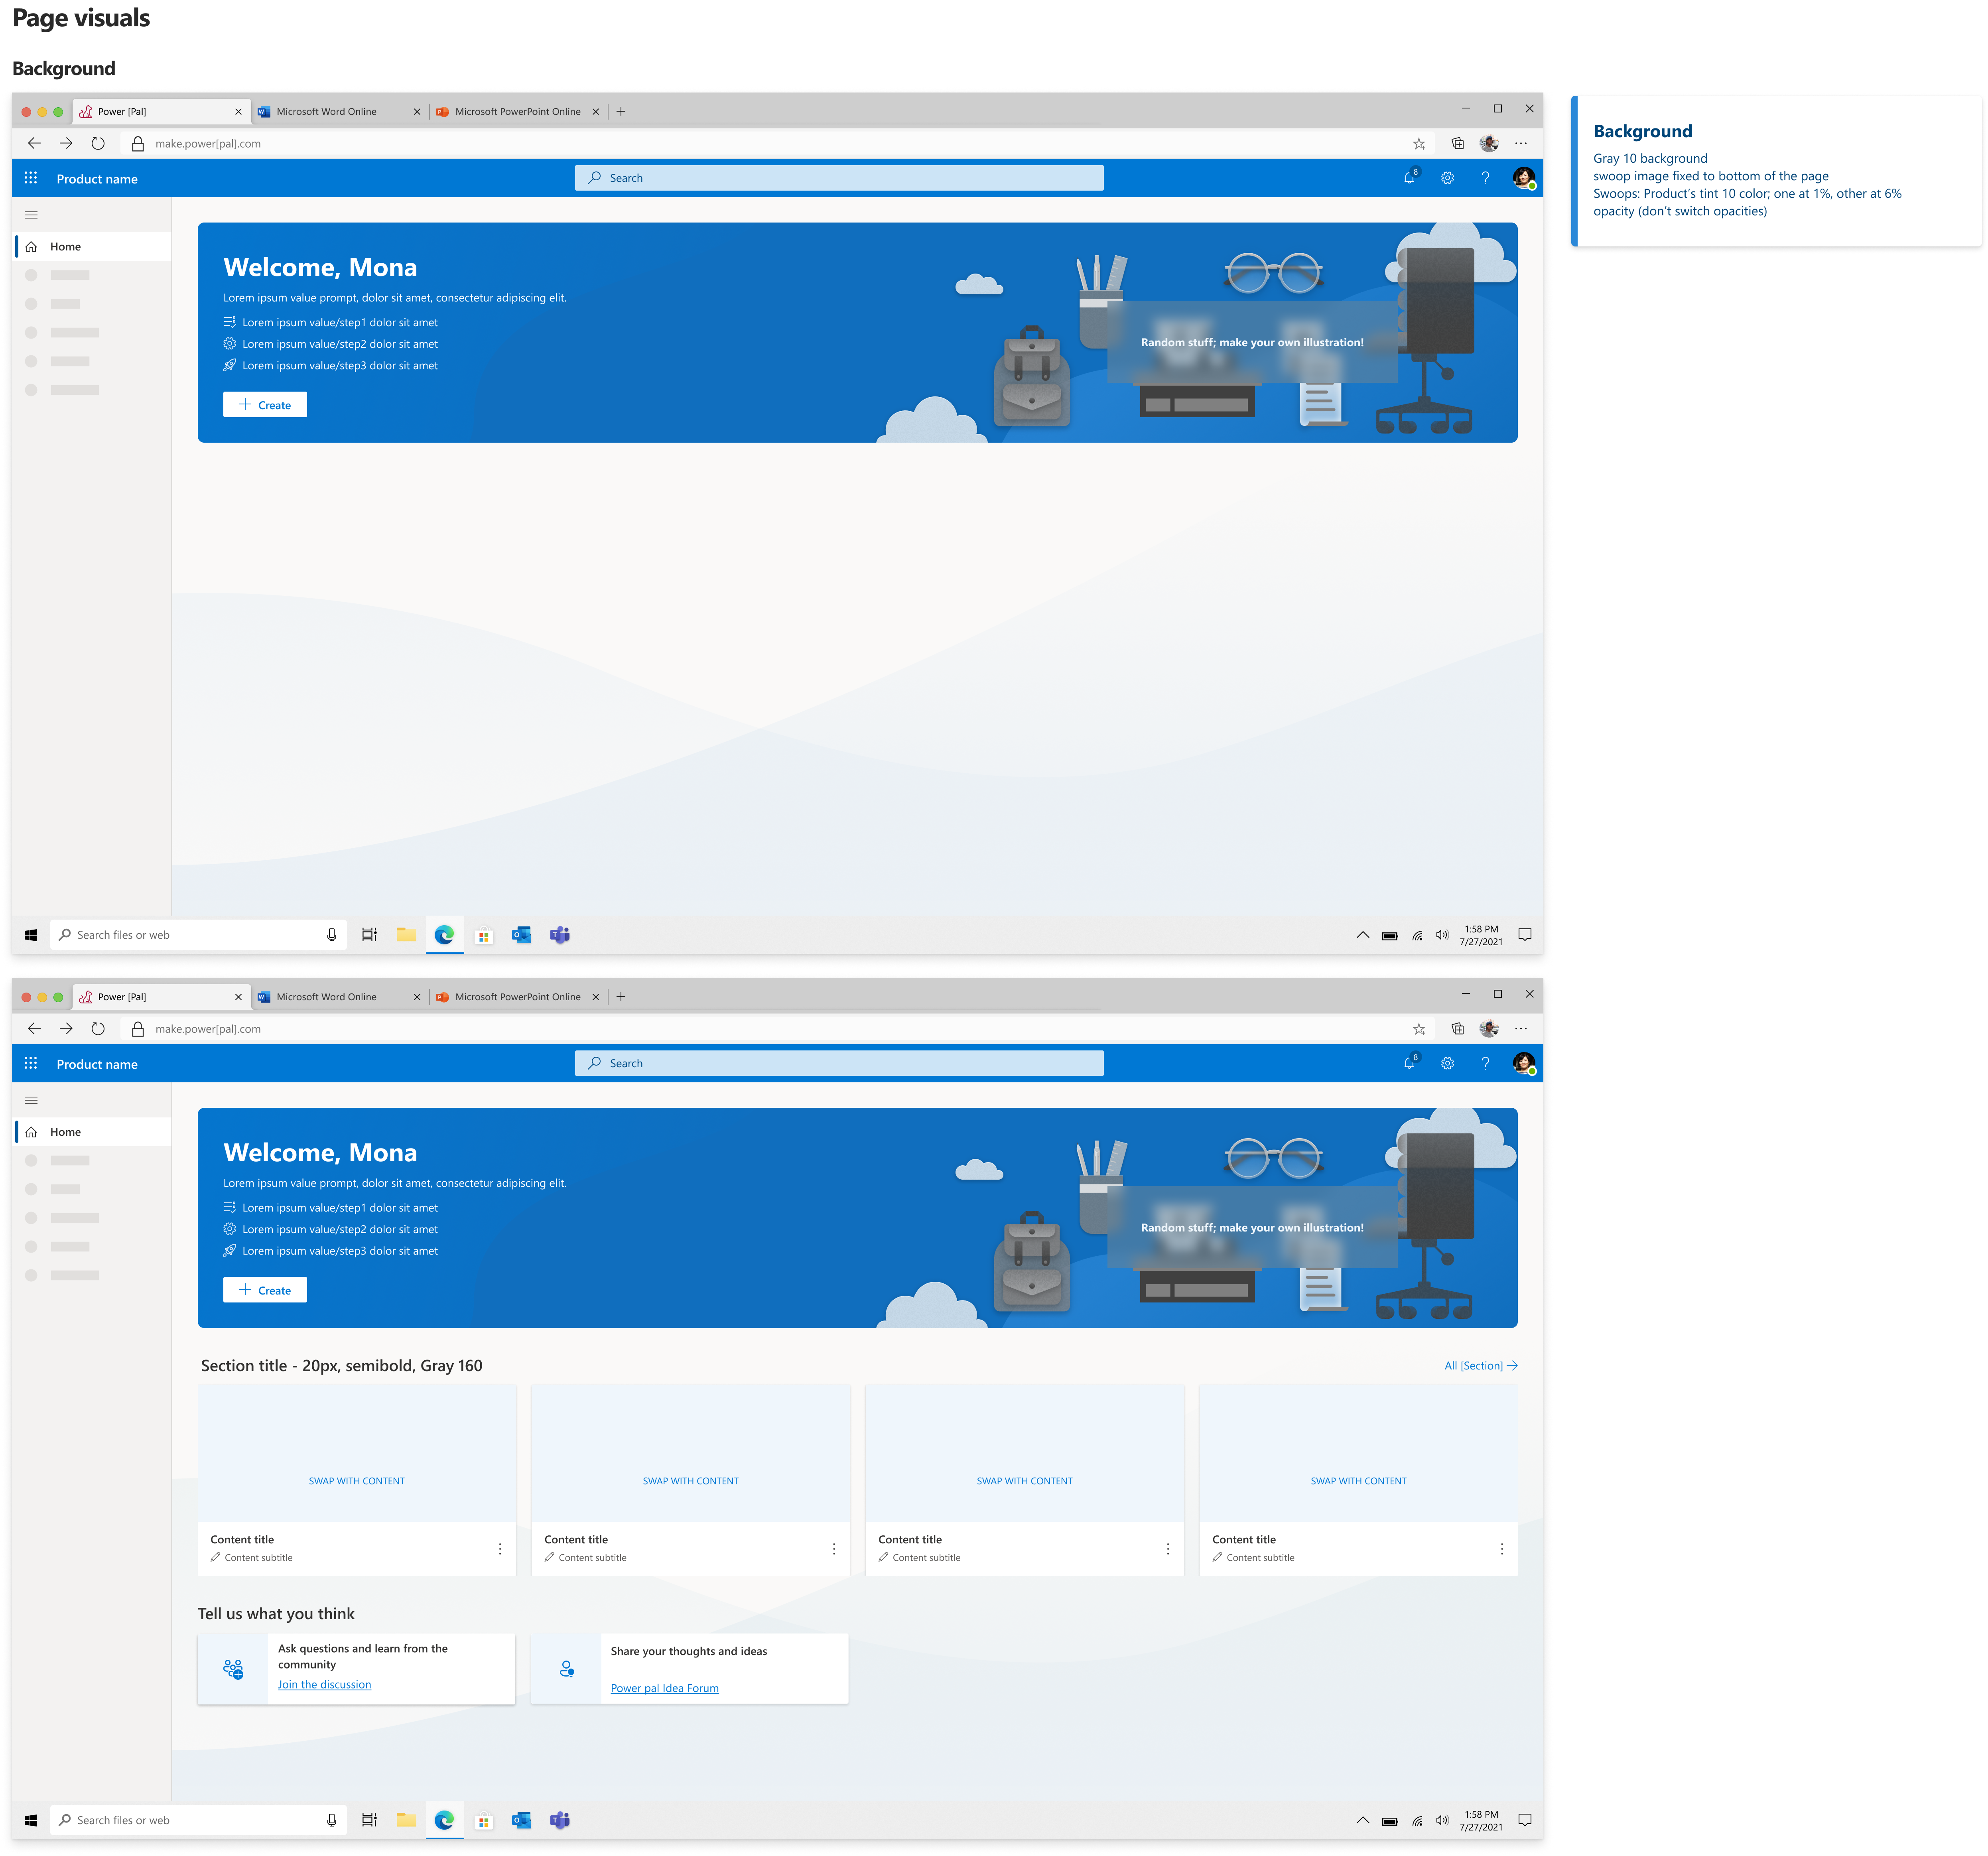
Task: Click the help question mark icon
Action: point(1485,178)
